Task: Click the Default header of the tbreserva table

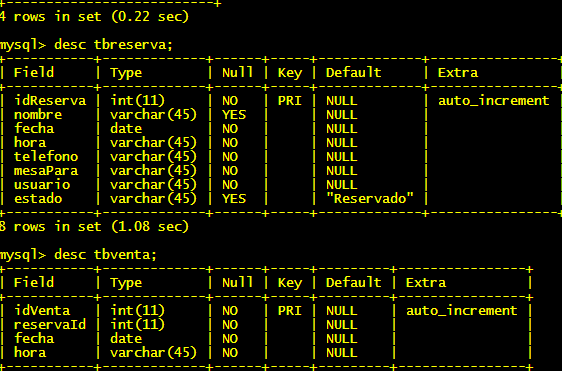Action: click(x=353, y=72)
